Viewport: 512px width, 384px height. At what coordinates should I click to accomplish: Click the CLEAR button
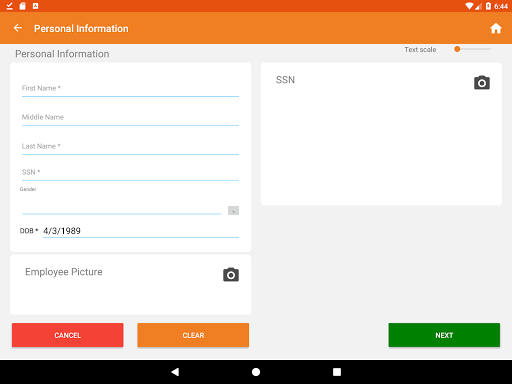click(x=193, y=335)
